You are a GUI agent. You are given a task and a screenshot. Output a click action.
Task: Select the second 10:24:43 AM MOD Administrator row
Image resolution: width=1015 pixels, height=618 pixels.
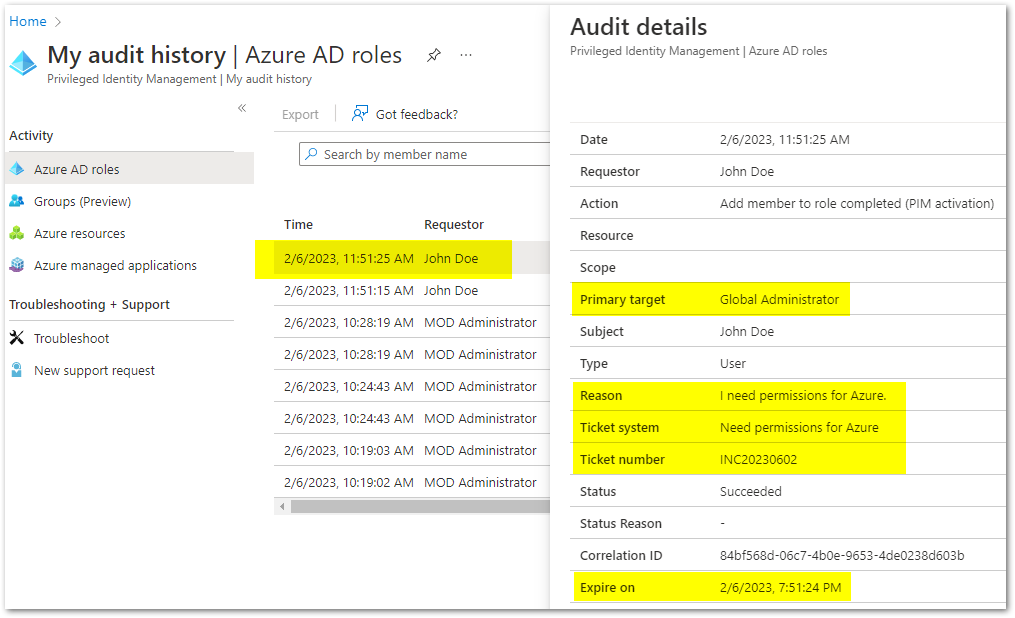pyautogui.click(x=412, y=419)
